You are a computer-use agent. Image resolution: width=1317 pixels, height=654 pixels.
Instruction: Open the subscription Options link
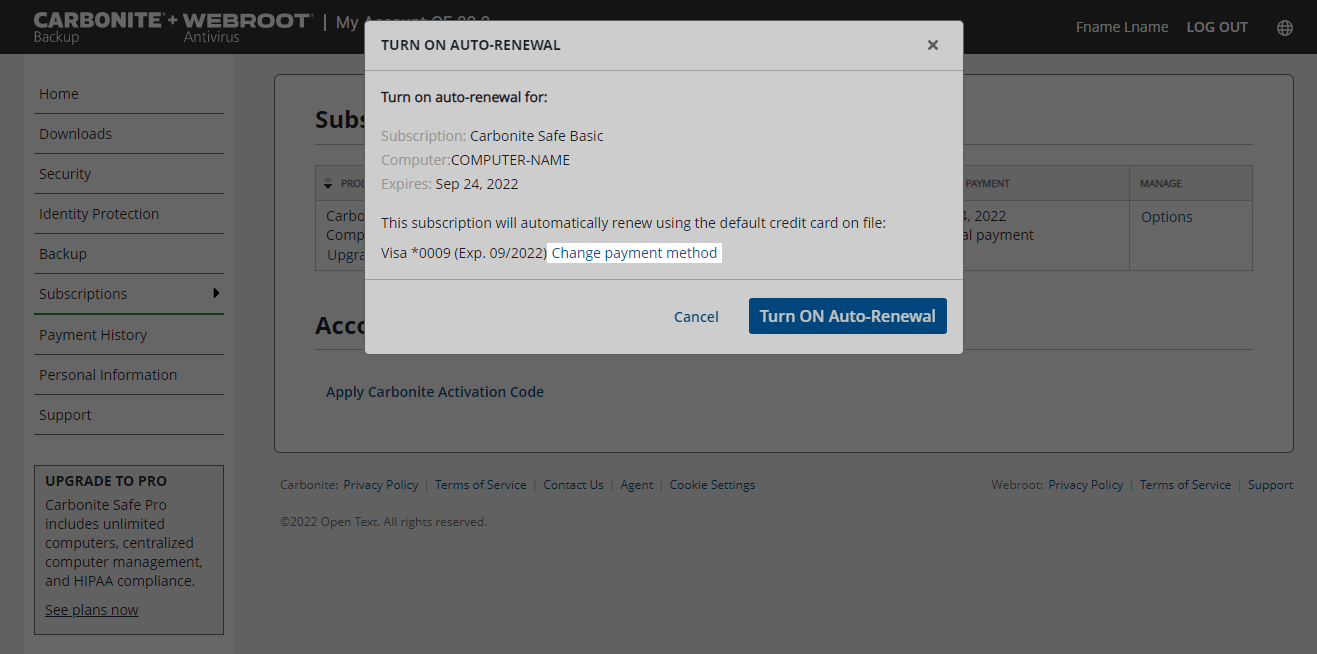(x=1166, y=217)
